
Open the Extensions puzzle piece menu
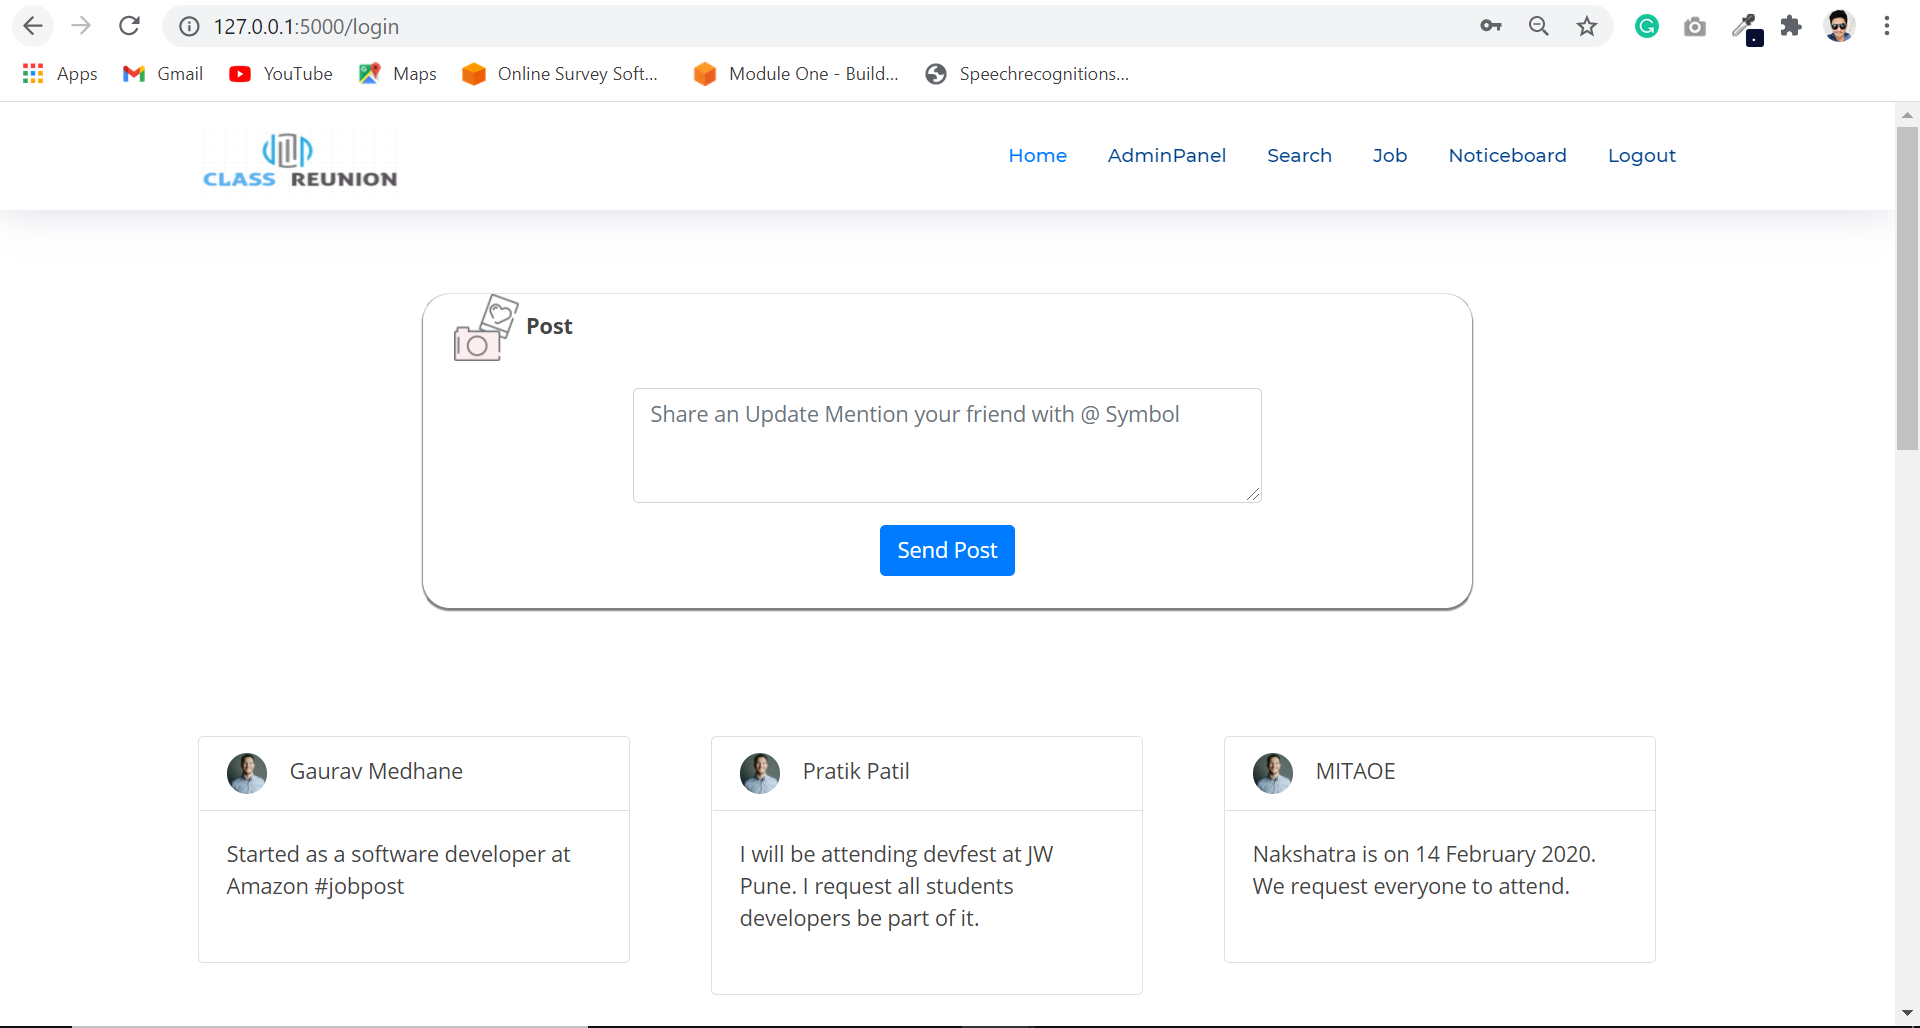tap(1791, 26)
